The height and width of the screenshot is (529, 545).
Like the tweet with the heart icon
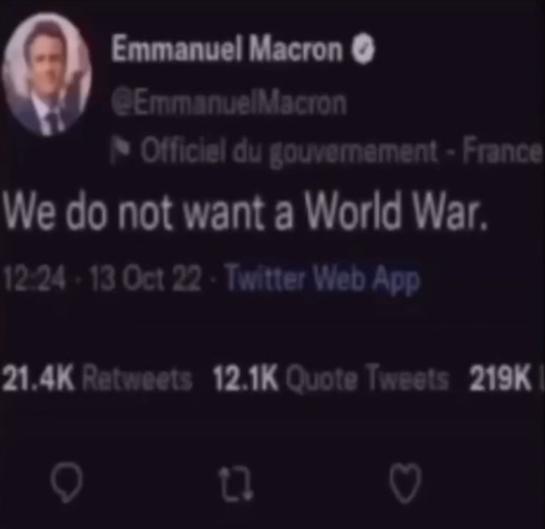tap(405, 483)
